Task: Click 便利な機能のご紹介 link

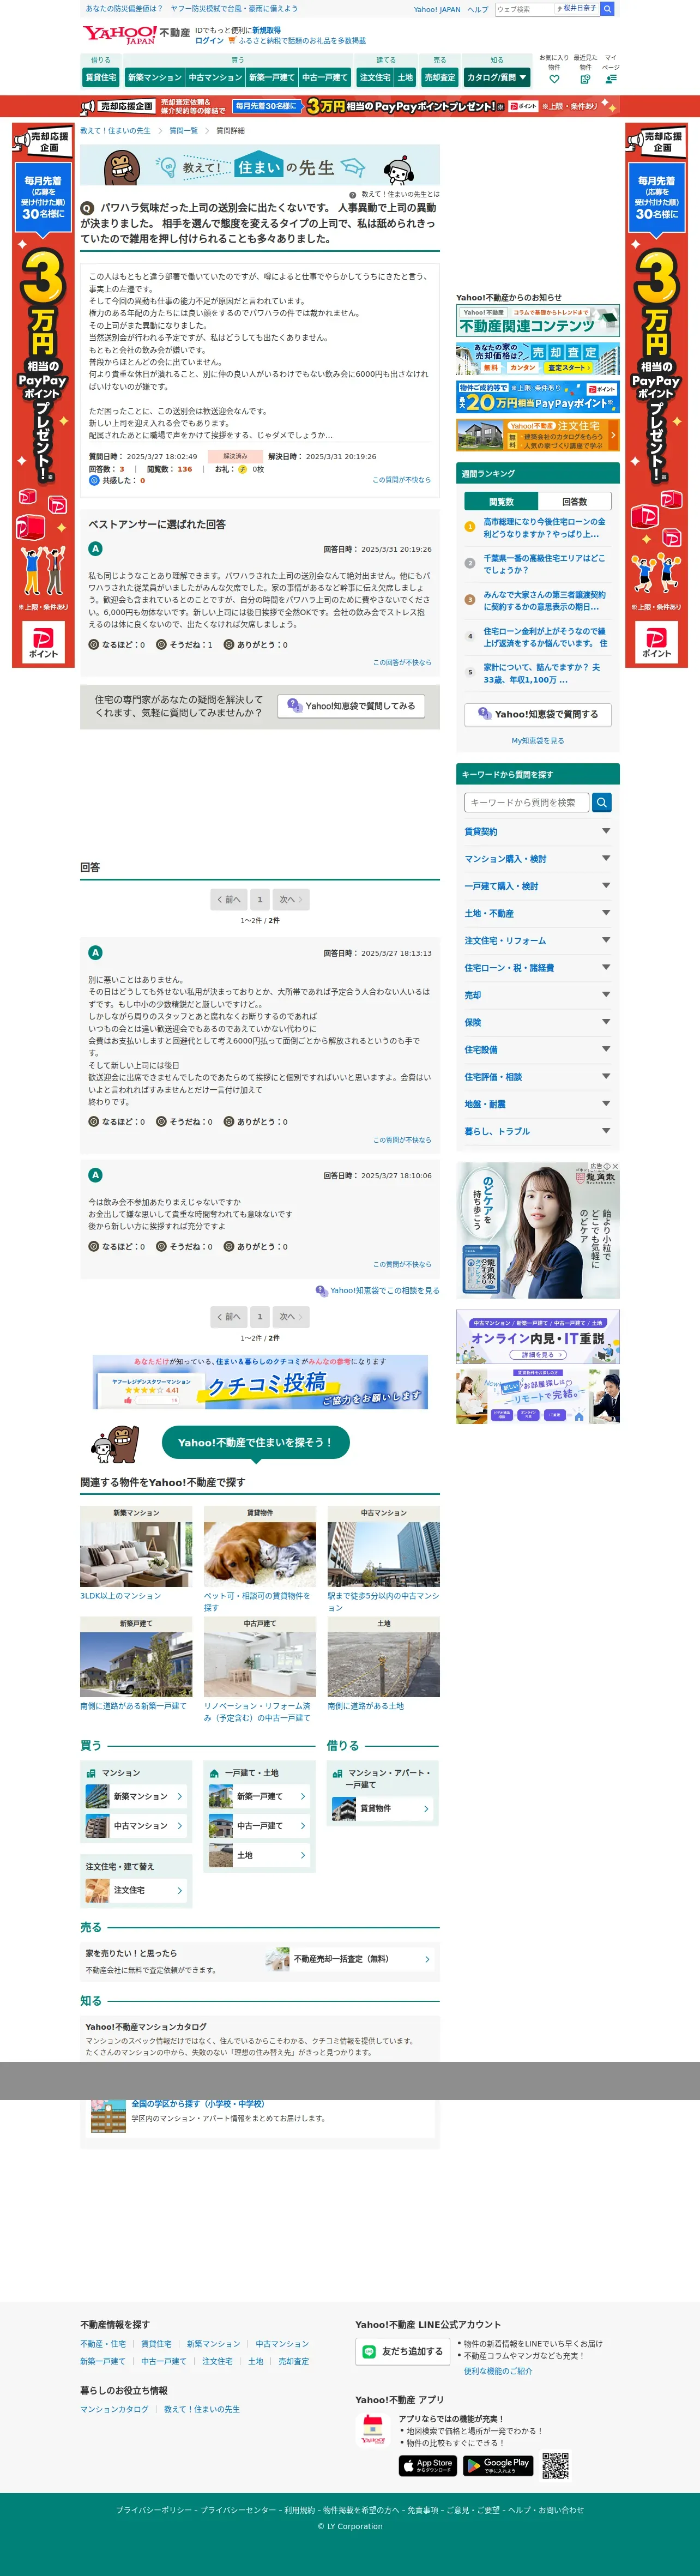Action: pos(498,2371)
